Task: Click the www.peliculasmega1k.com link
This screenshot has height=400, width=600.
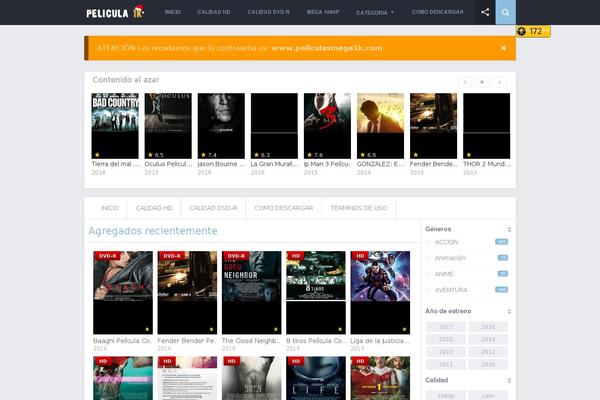Action: point(327,48)
